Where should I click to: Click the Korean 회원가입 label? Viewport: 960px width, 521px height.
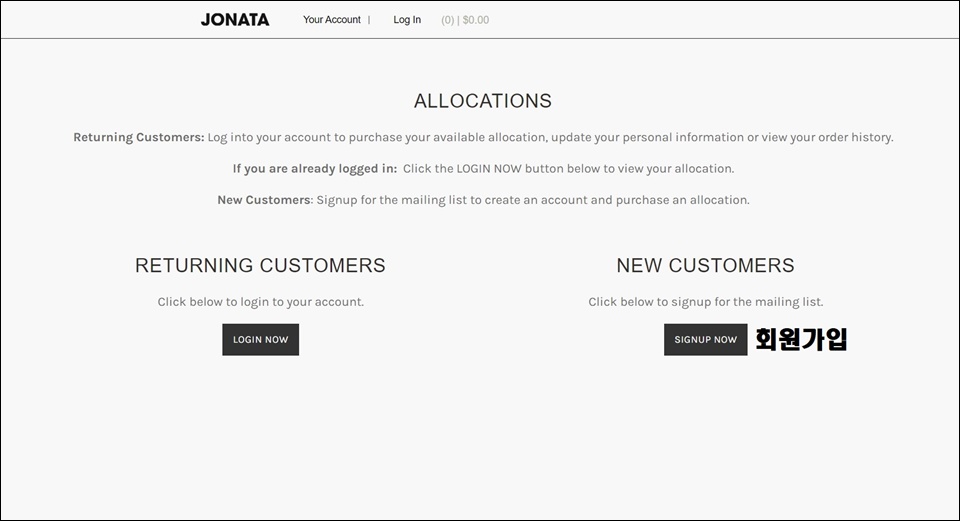[x=801, y=339]
